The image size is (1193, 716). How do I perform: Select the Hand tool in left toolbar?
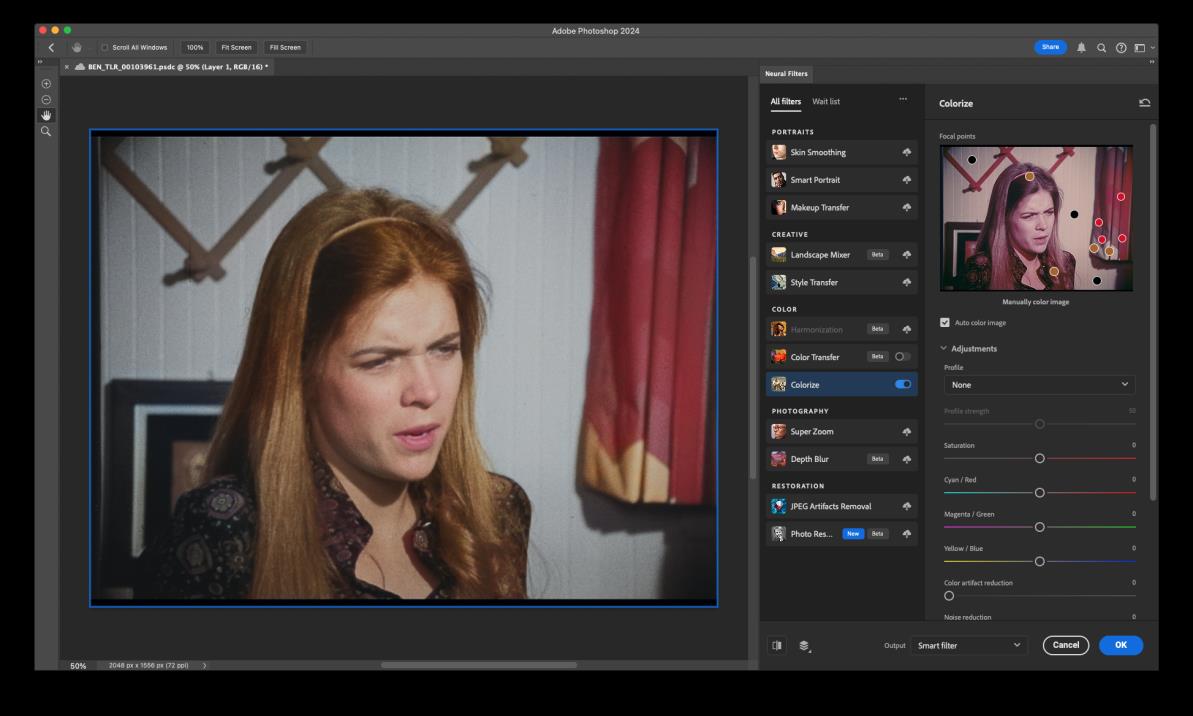pyautogui.click(x=46, y=115)
